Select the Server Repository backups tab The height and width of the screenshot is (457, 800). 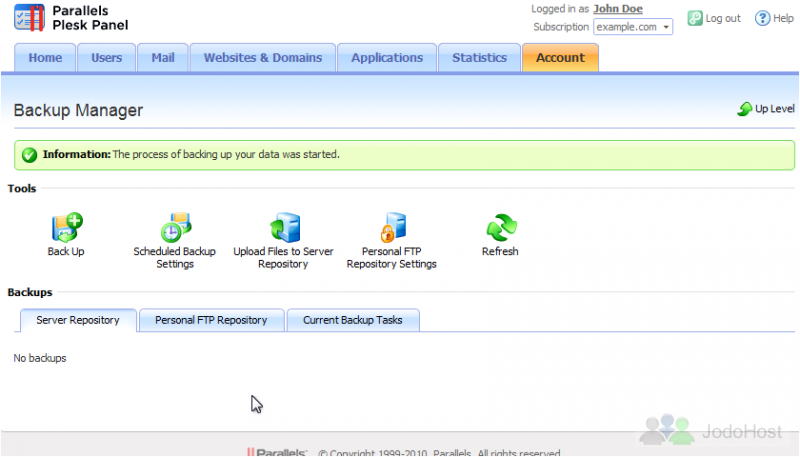[78, 320]
